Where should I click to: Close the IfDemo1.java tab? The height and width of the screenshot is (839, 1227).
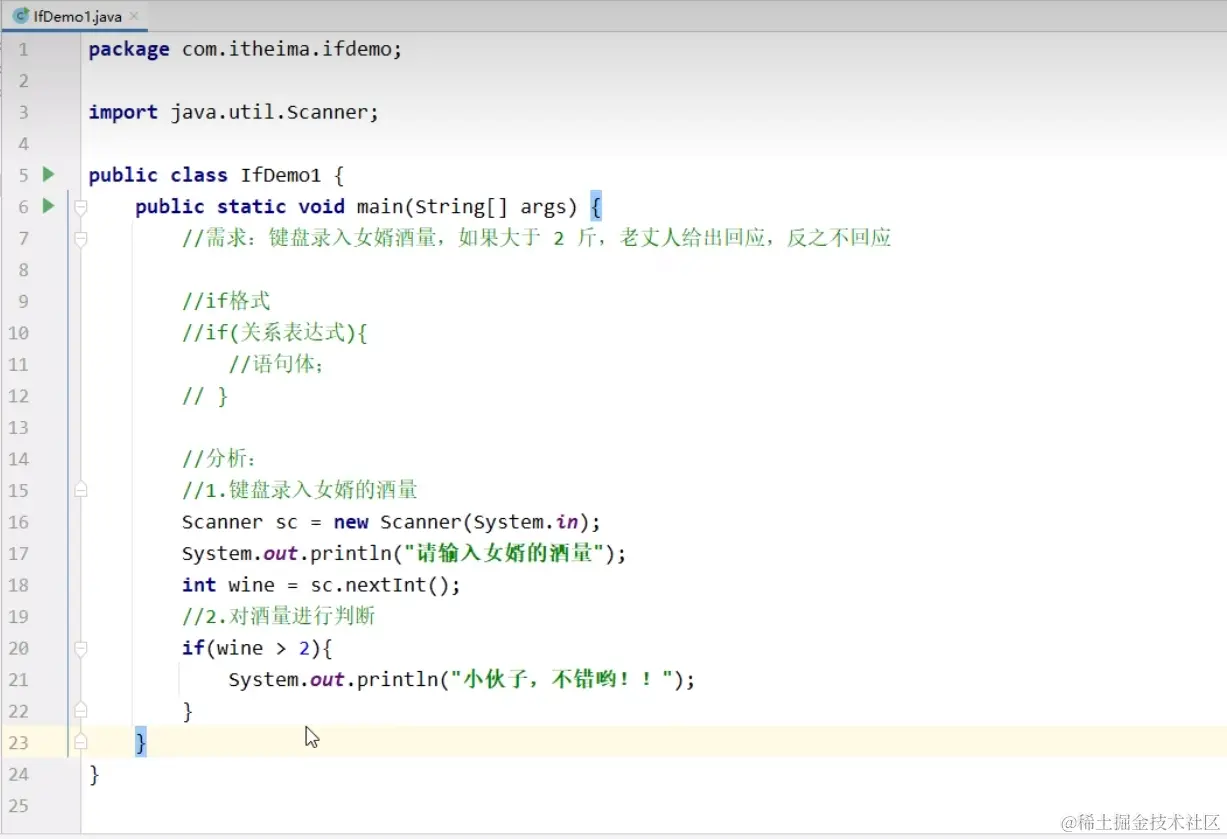(x=135, y=16)
